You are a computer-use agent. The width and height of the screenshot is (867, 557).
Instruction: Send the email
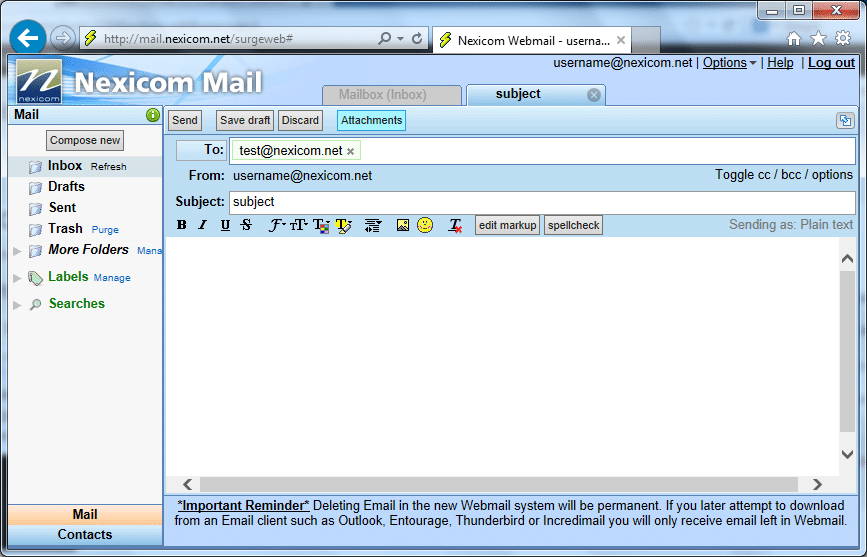[x=185, y=121]
